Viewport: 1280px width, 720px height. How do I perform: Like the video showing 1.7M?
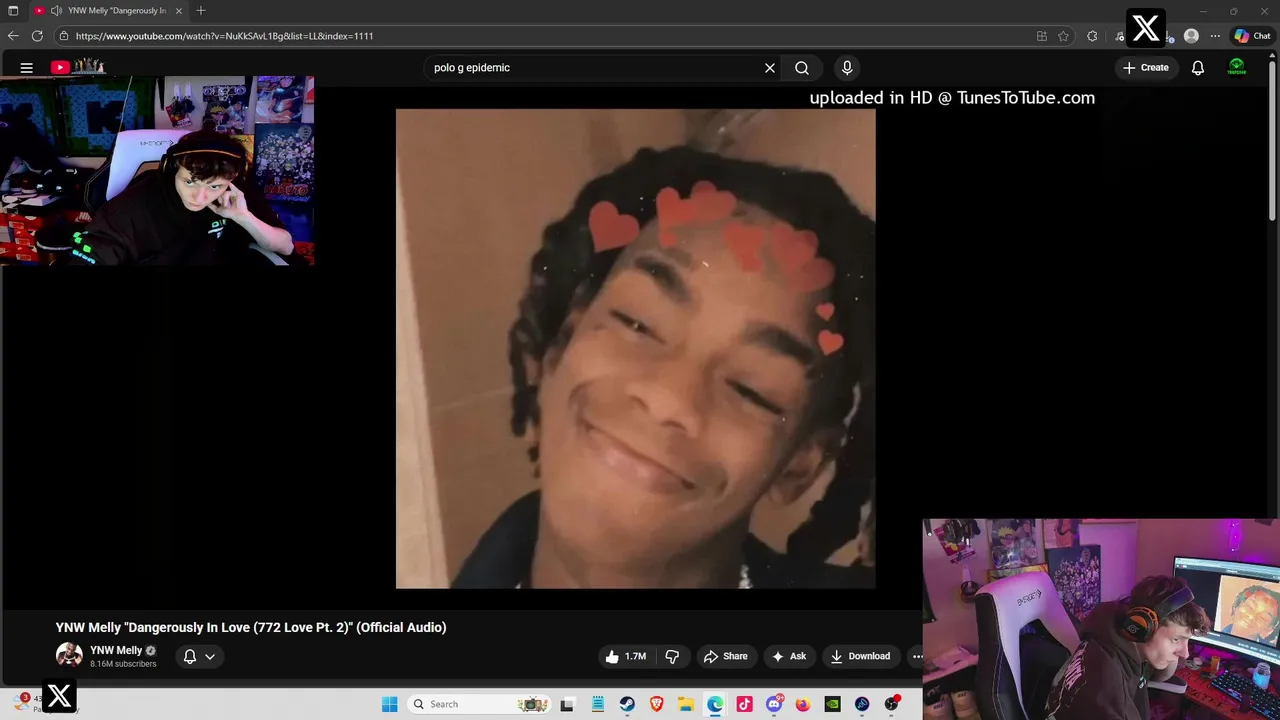[626, 656]
